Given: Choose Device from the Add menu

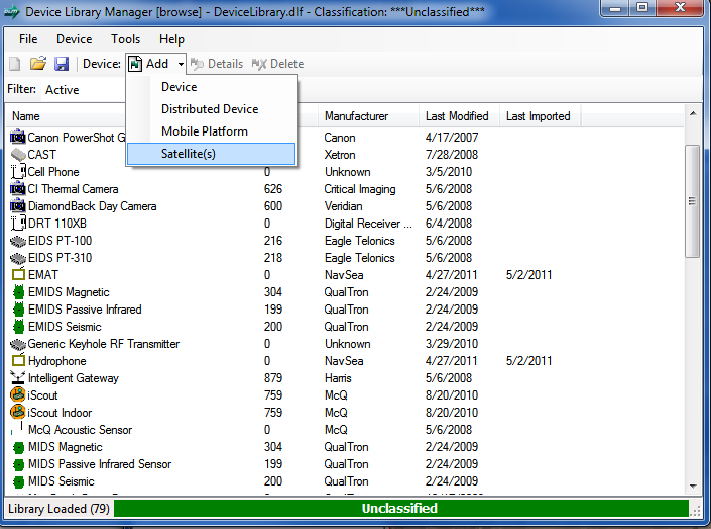Looking at the screenshot, I should pos(211,87).
